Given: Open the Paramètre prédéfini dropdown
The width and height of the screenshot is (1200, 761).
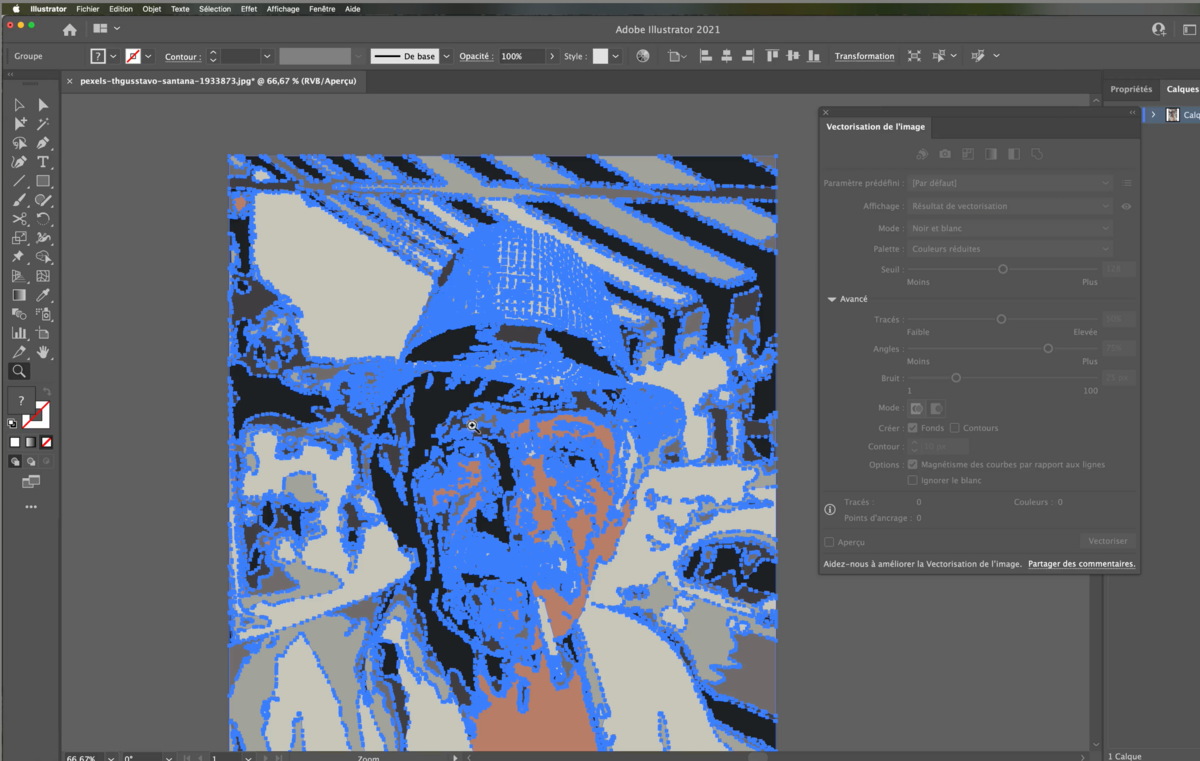Looking at the screenshot, I should (x=1010, y=183).
